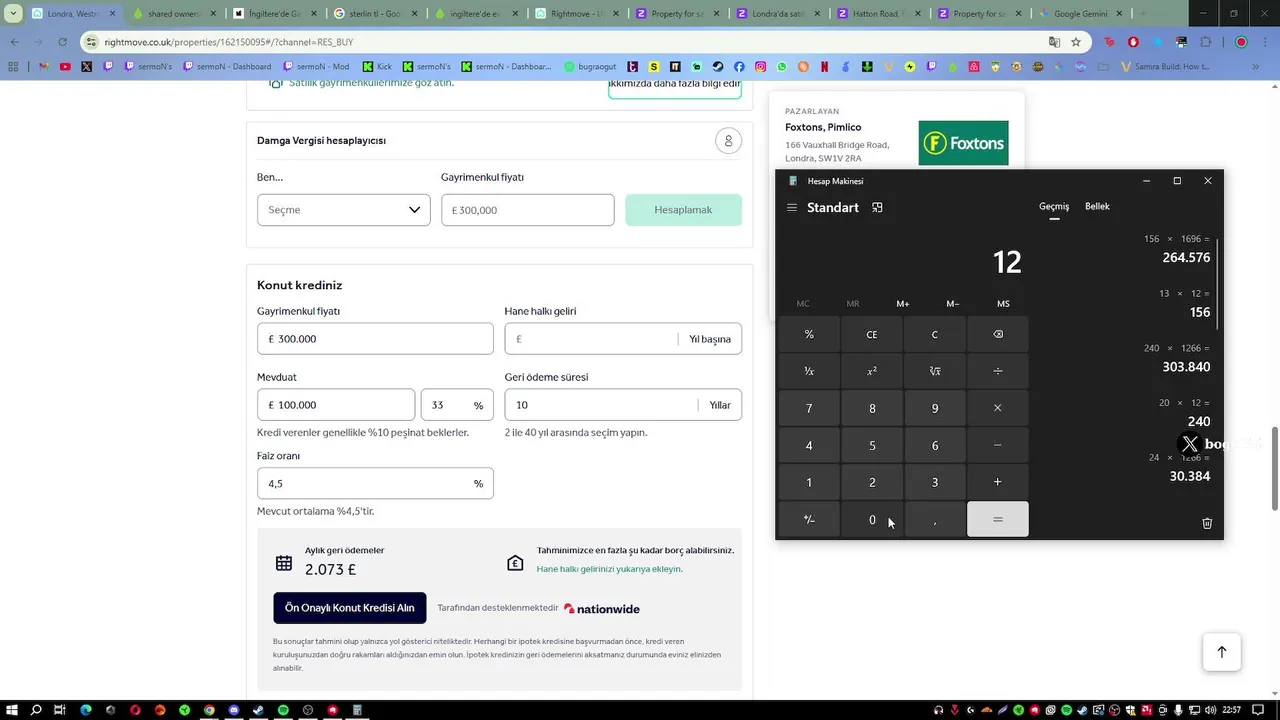Expand the 'Ben...' Seçme dropdown

(x=343, y=210)
